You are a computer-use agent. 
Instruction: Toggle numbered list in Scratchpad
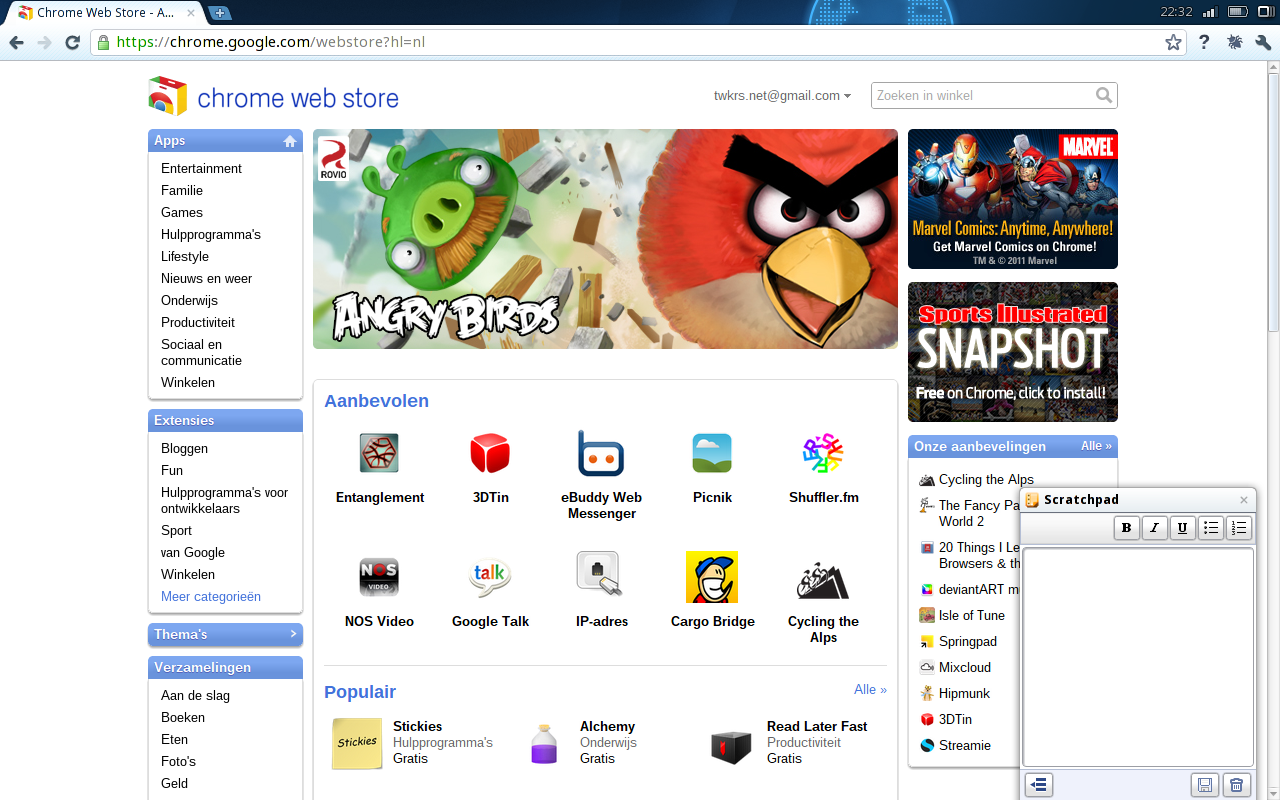(1239, 528)
